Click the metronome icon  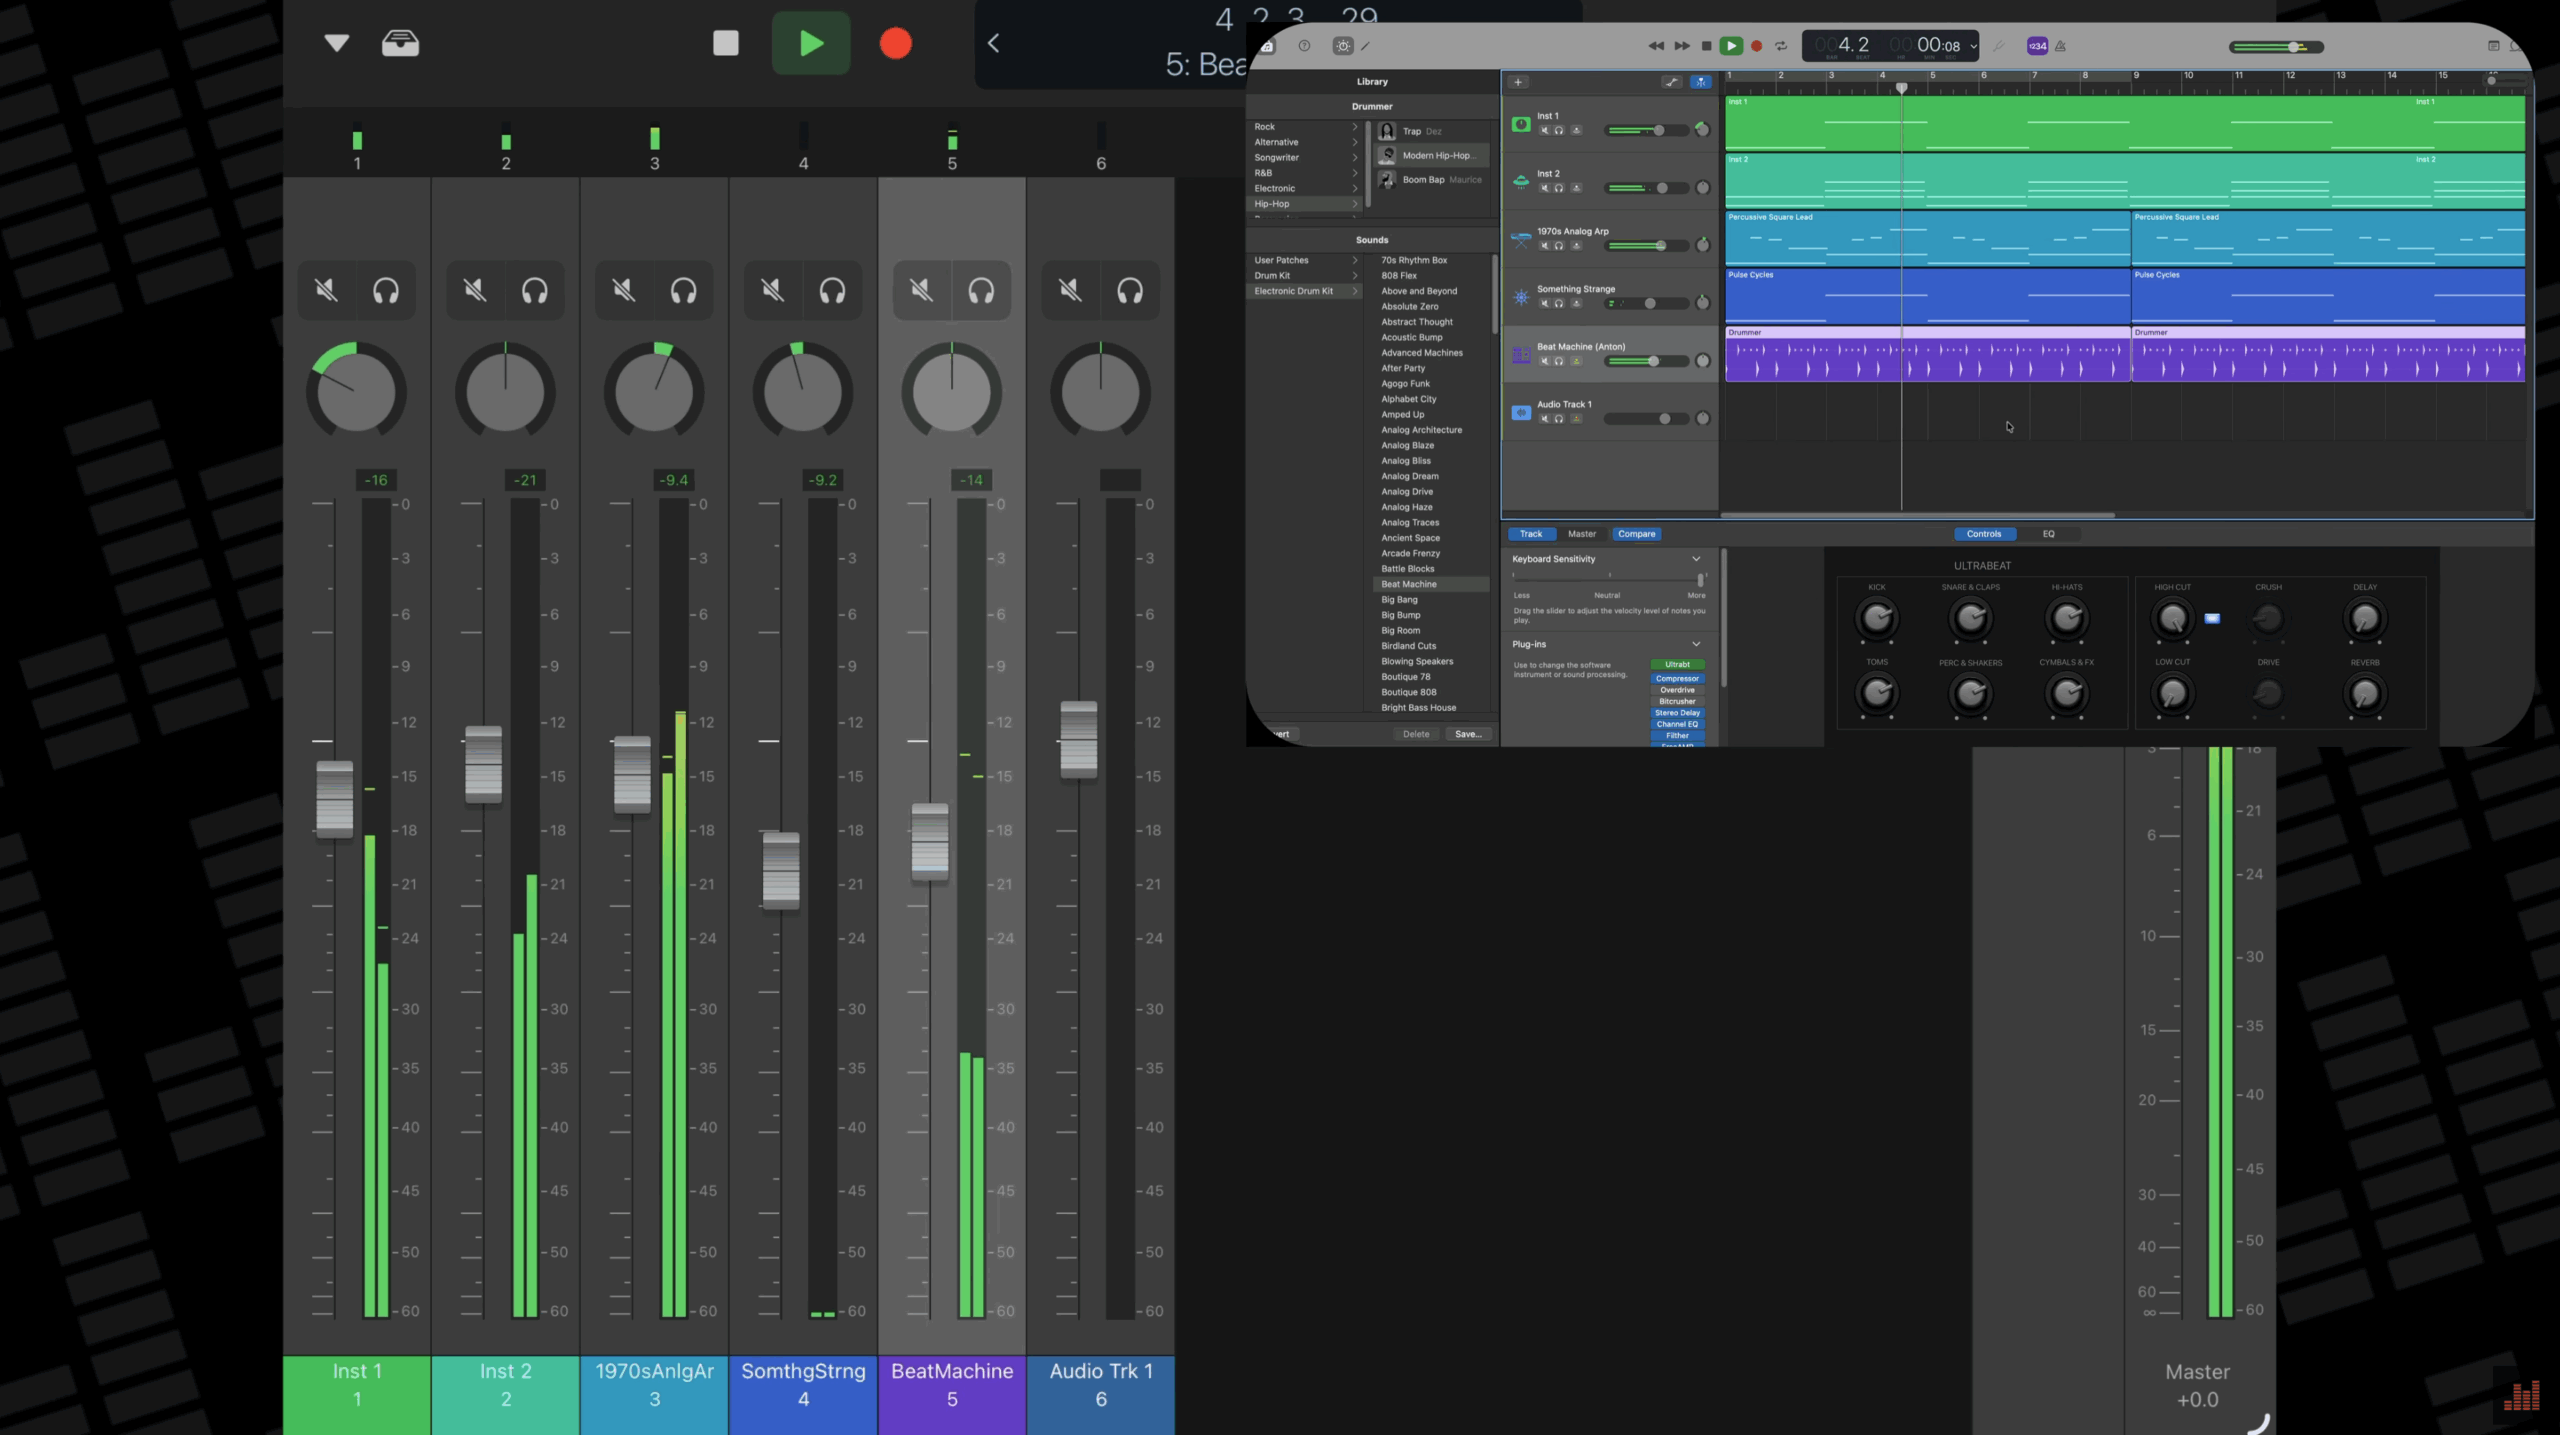(x=2060, y=46)
